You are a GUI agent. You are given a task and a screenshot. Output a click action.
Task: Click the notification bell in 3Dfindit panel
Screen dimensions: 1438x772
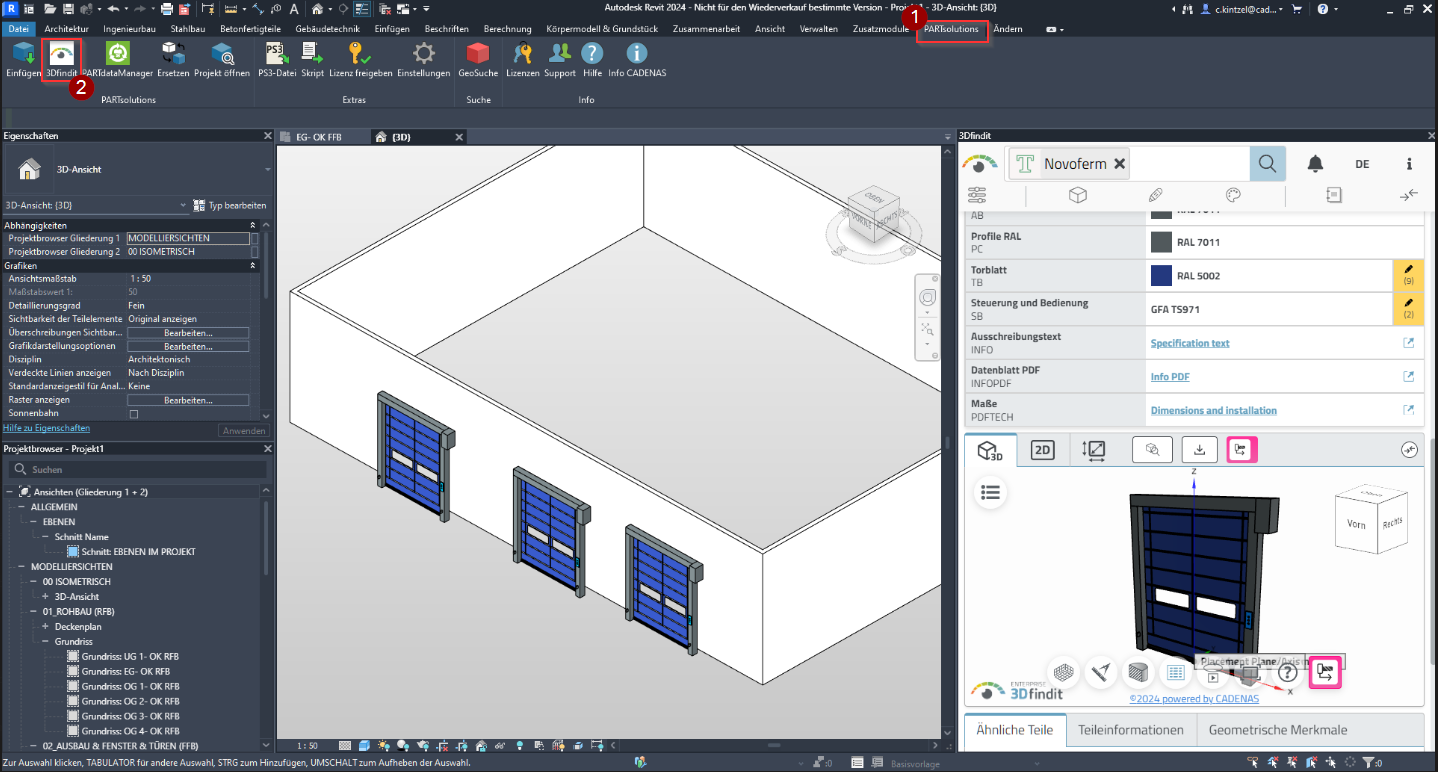1315,164
